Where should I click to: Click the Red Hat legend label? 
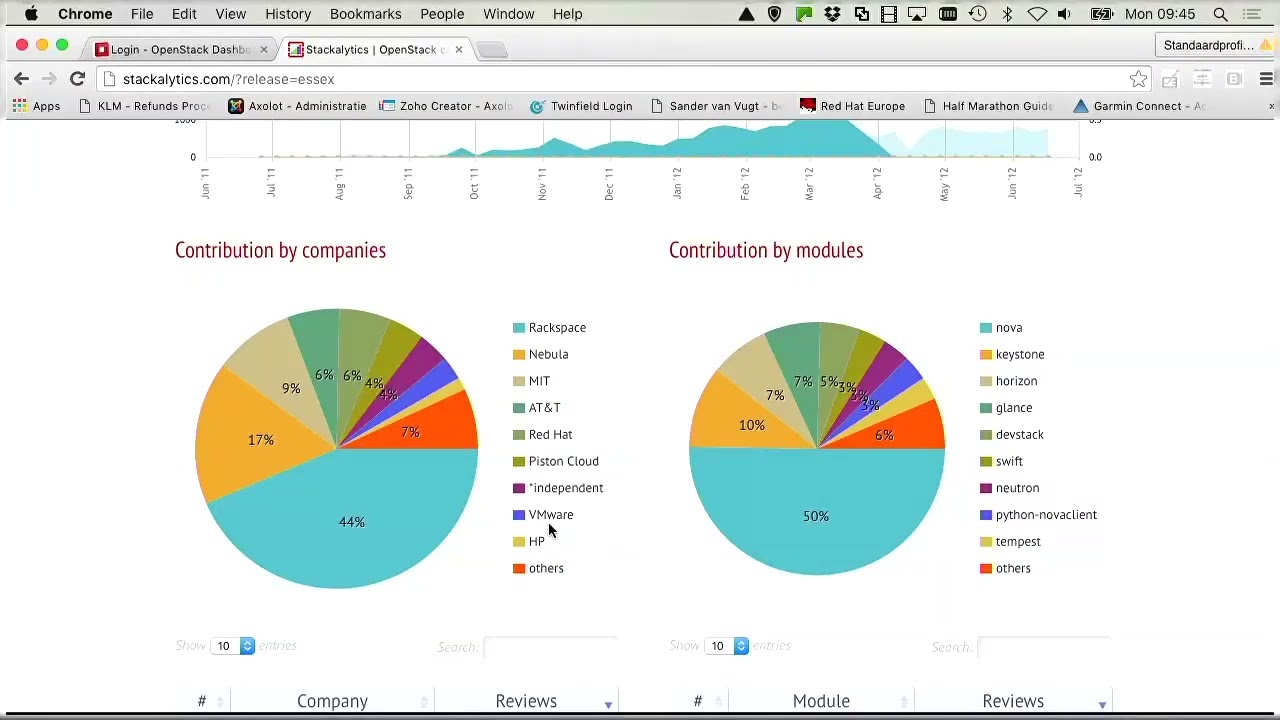[x=550, y=435]
